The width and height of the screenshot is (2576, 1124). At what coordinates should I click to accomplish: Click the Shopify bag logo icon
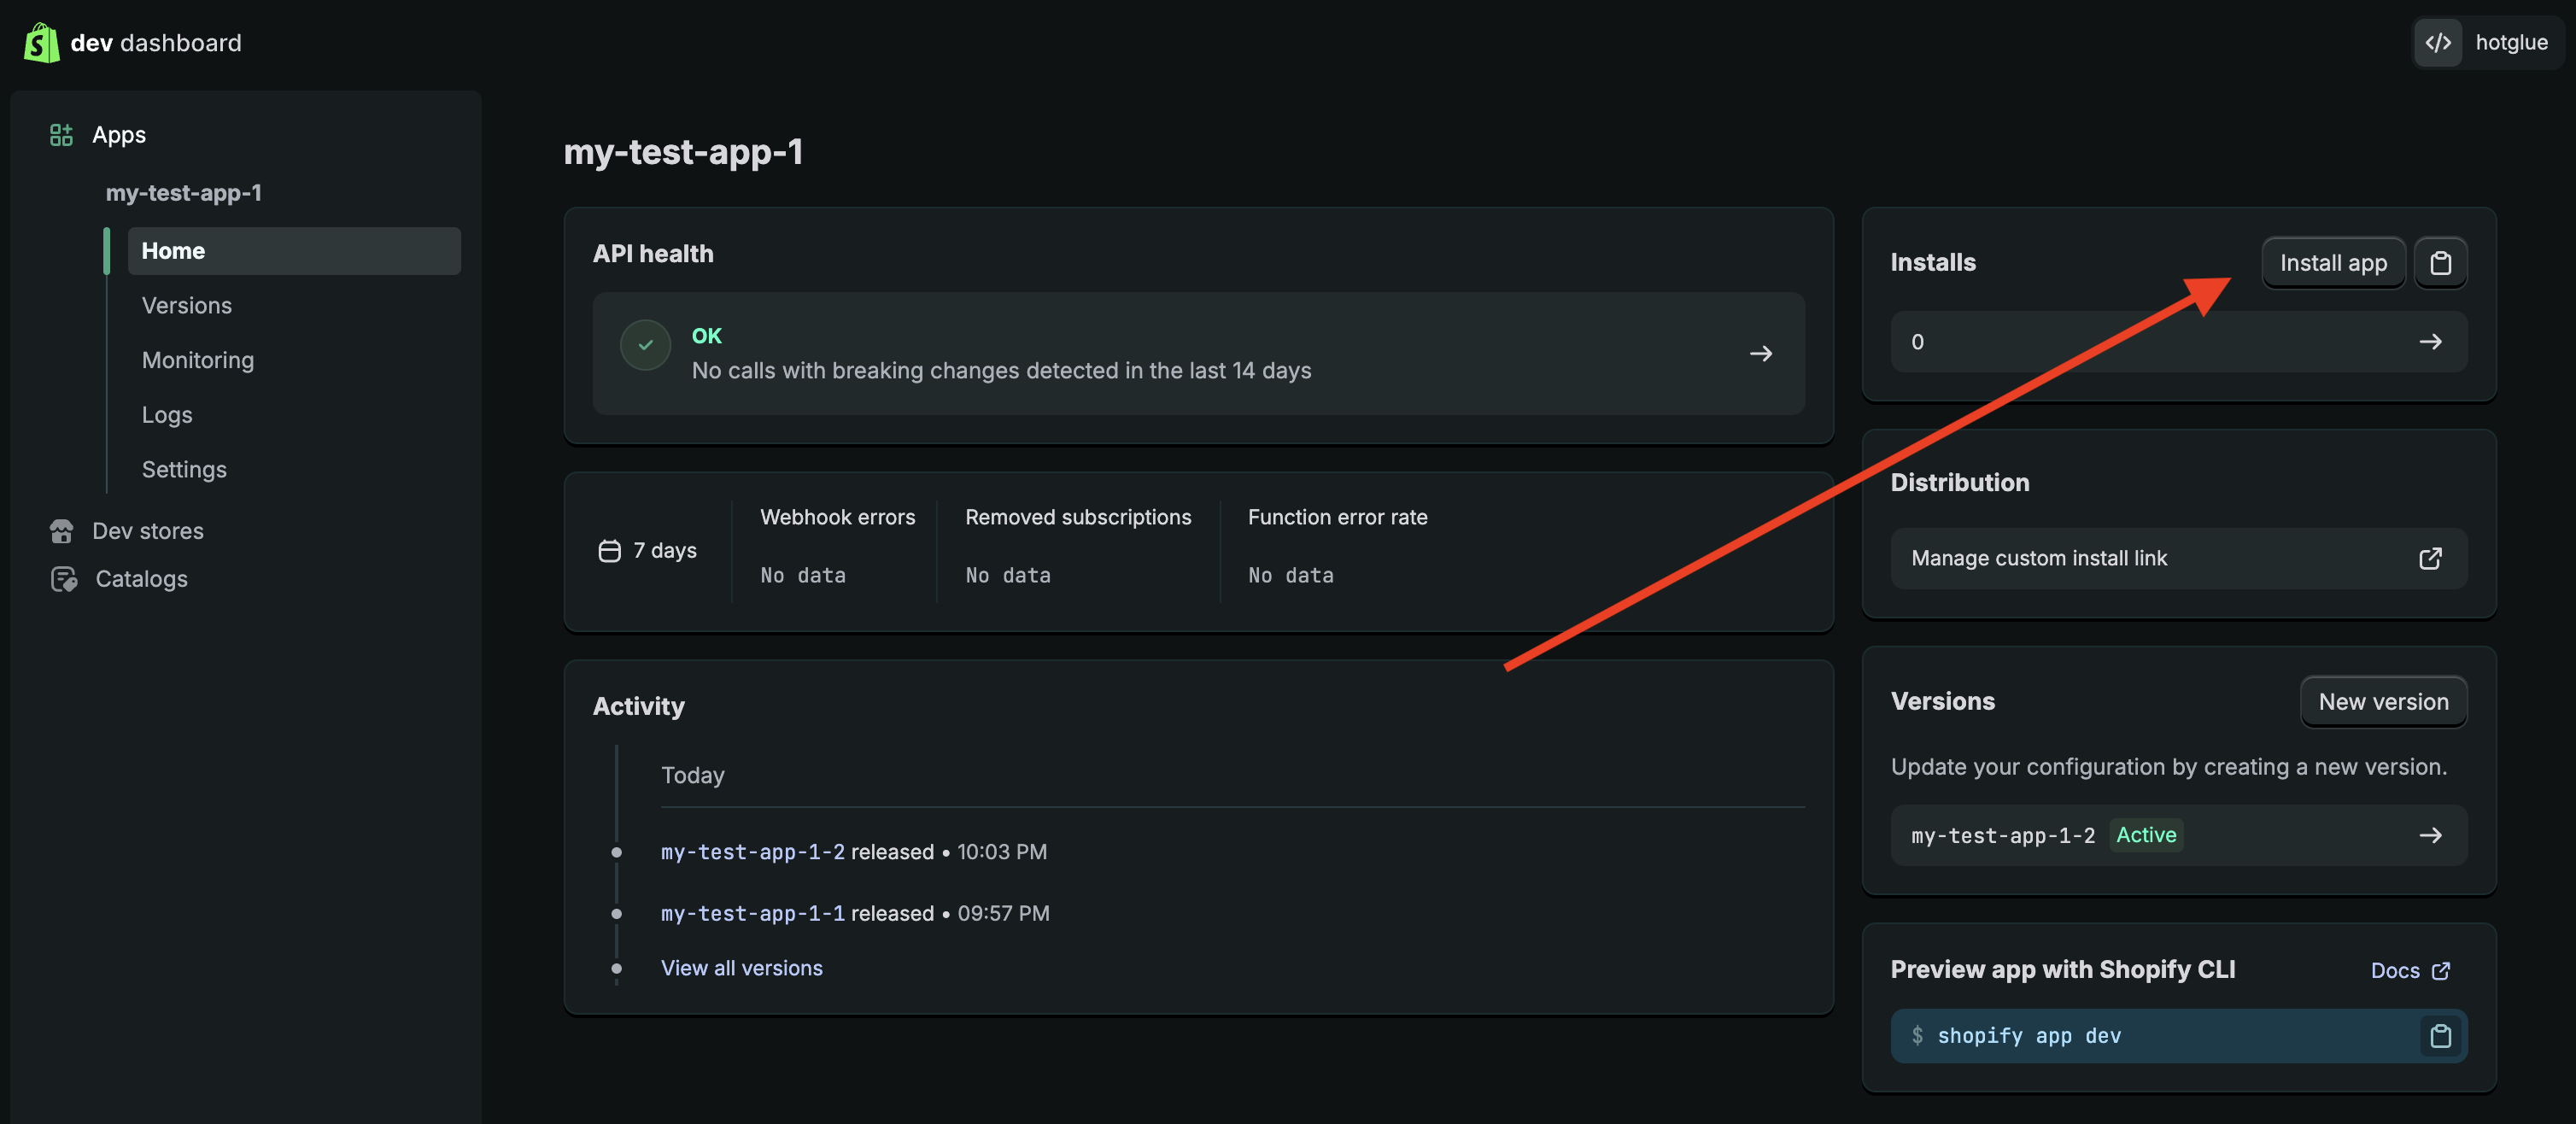(x=41, y=43)
